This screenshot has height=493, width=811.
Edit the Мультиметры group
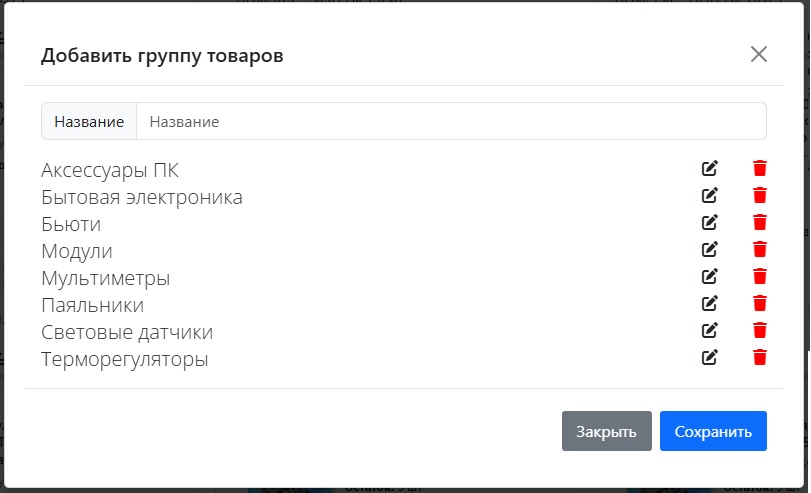coord(710,276)
